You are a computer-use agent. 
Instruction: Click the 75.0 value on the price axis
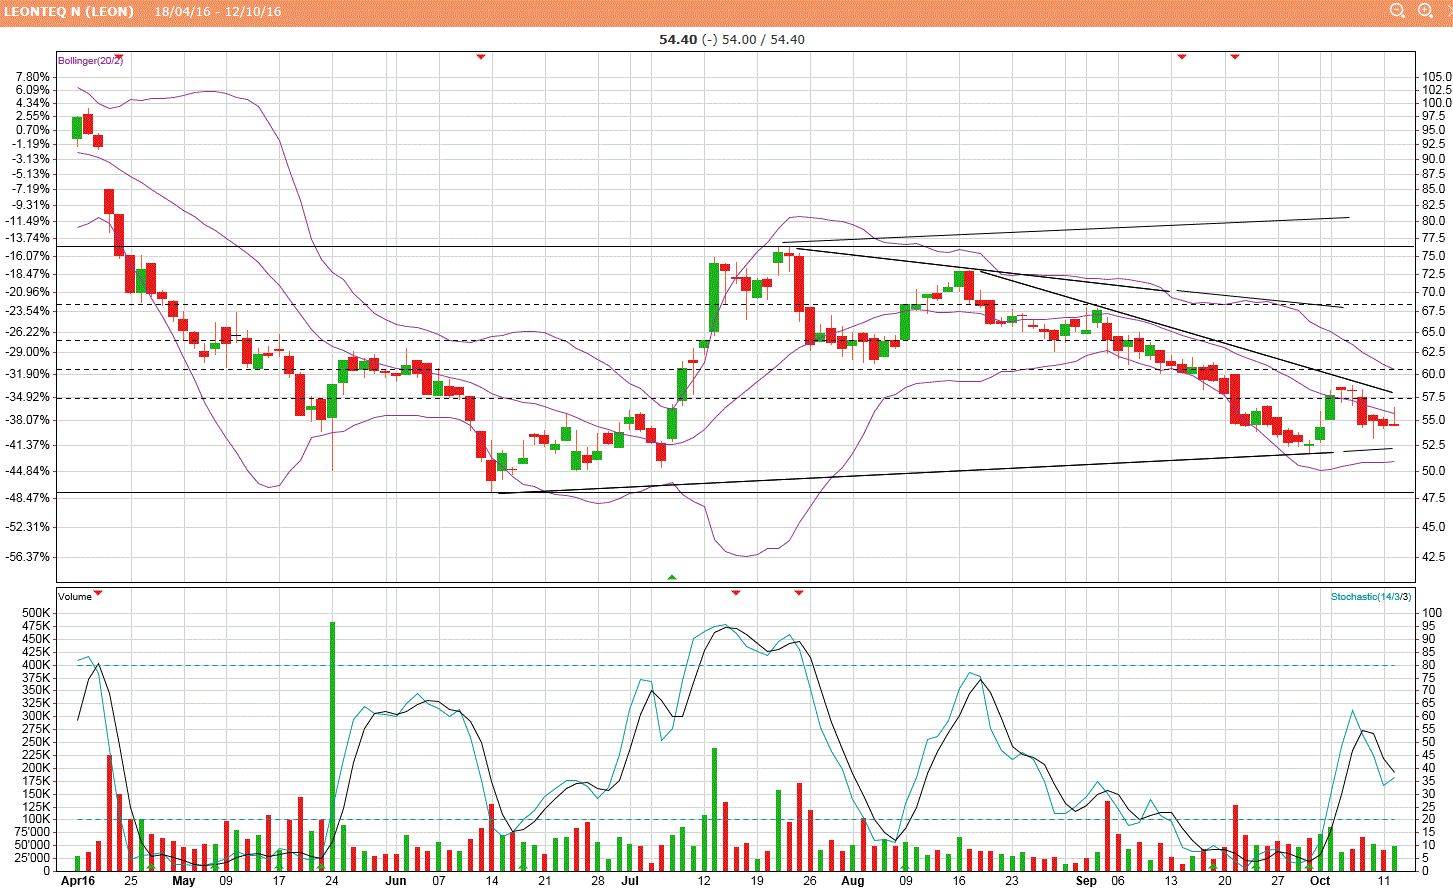1434,256
